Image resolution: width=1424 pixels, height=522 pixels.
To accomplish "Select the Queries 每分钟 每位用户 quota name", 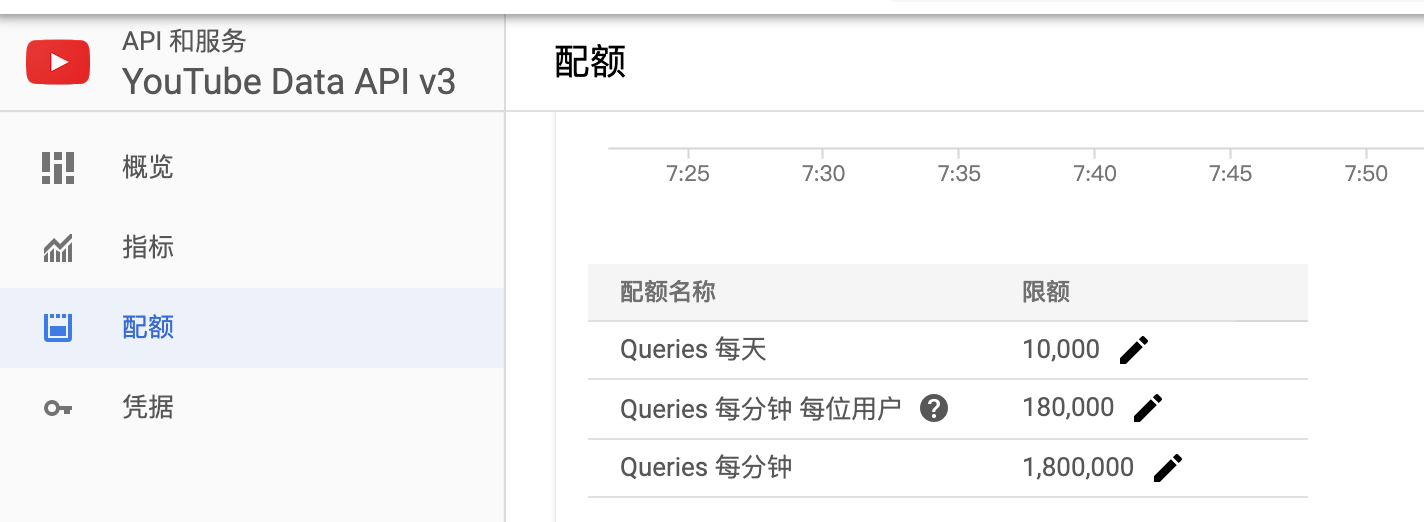I will [761, 408].
